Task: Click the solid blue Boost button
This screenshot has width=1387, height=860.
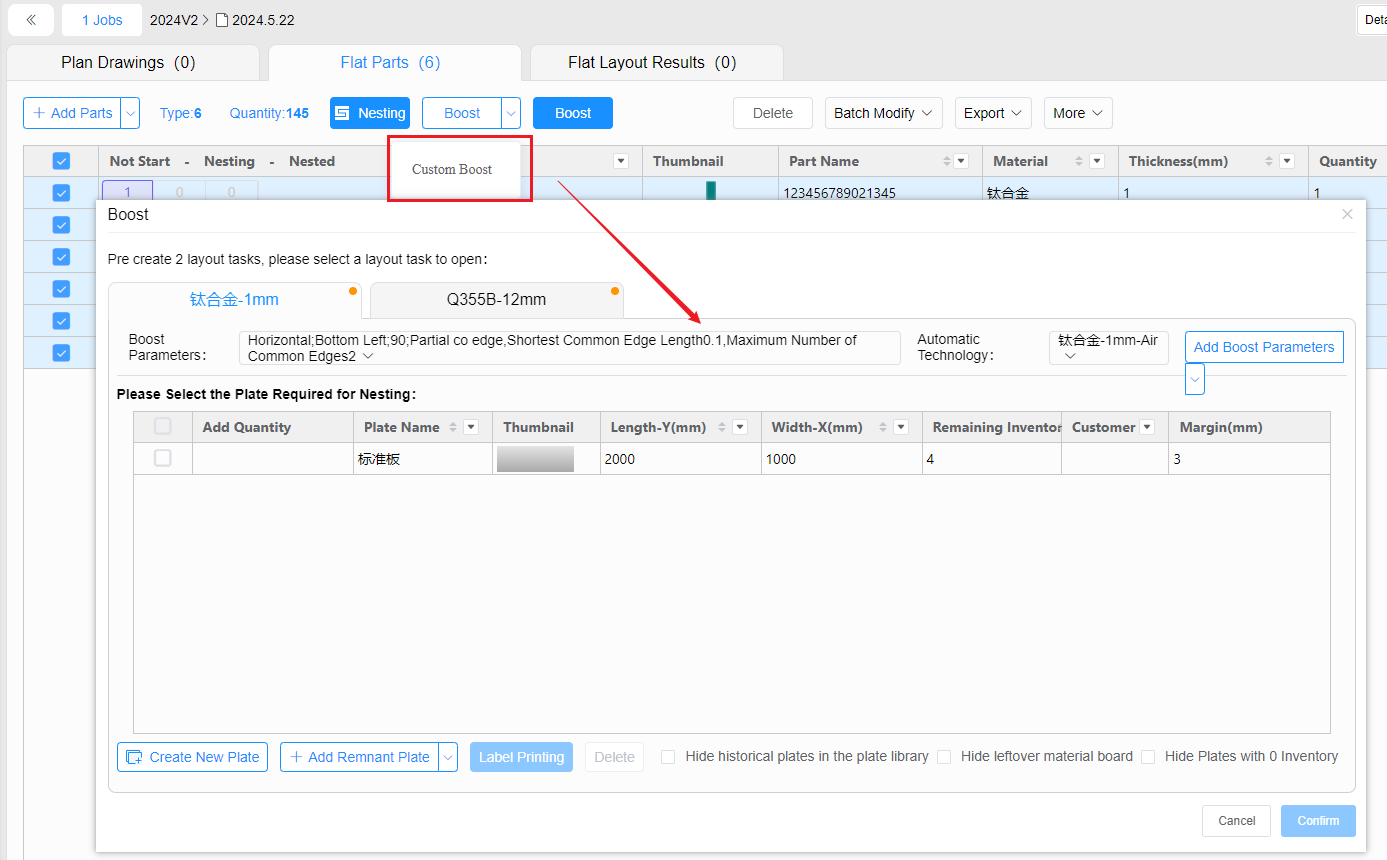Action: [x=573, y=113]
